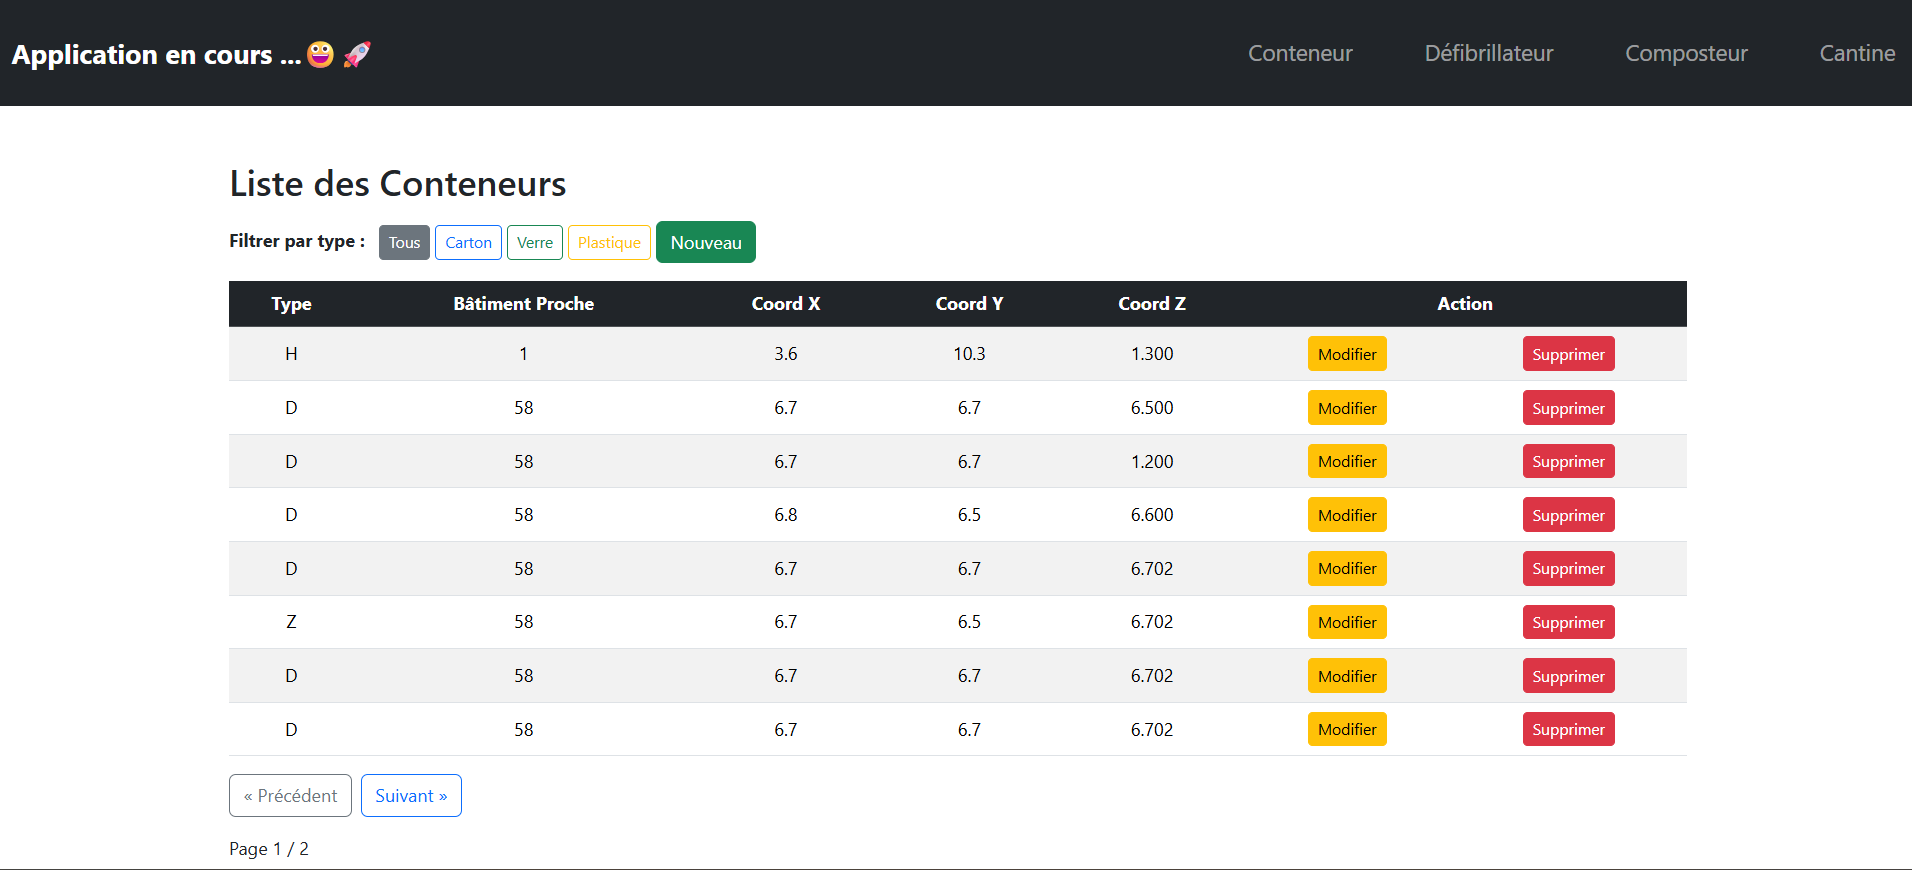Image resolution: width=1912 pixels, height=870 pixels.
Task: Filter containers by Plastique type
Action: (609, 243)
